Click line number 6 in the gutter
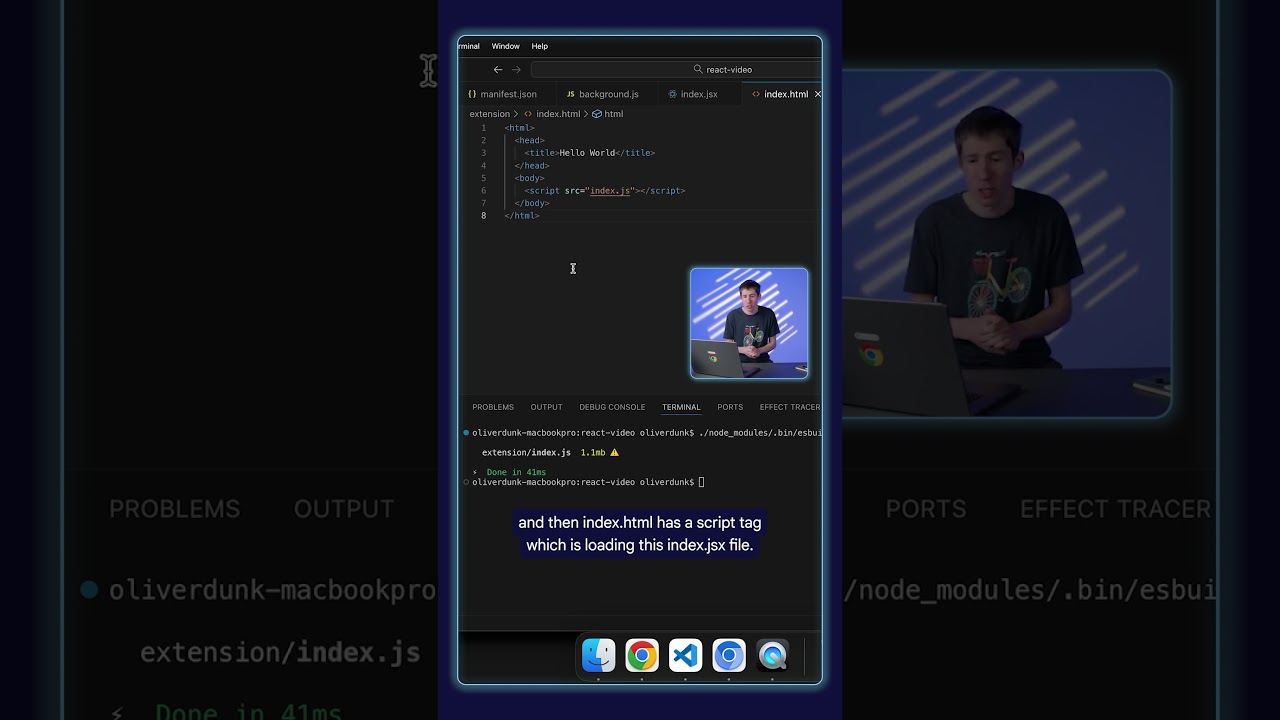 (x=484, y=191)
